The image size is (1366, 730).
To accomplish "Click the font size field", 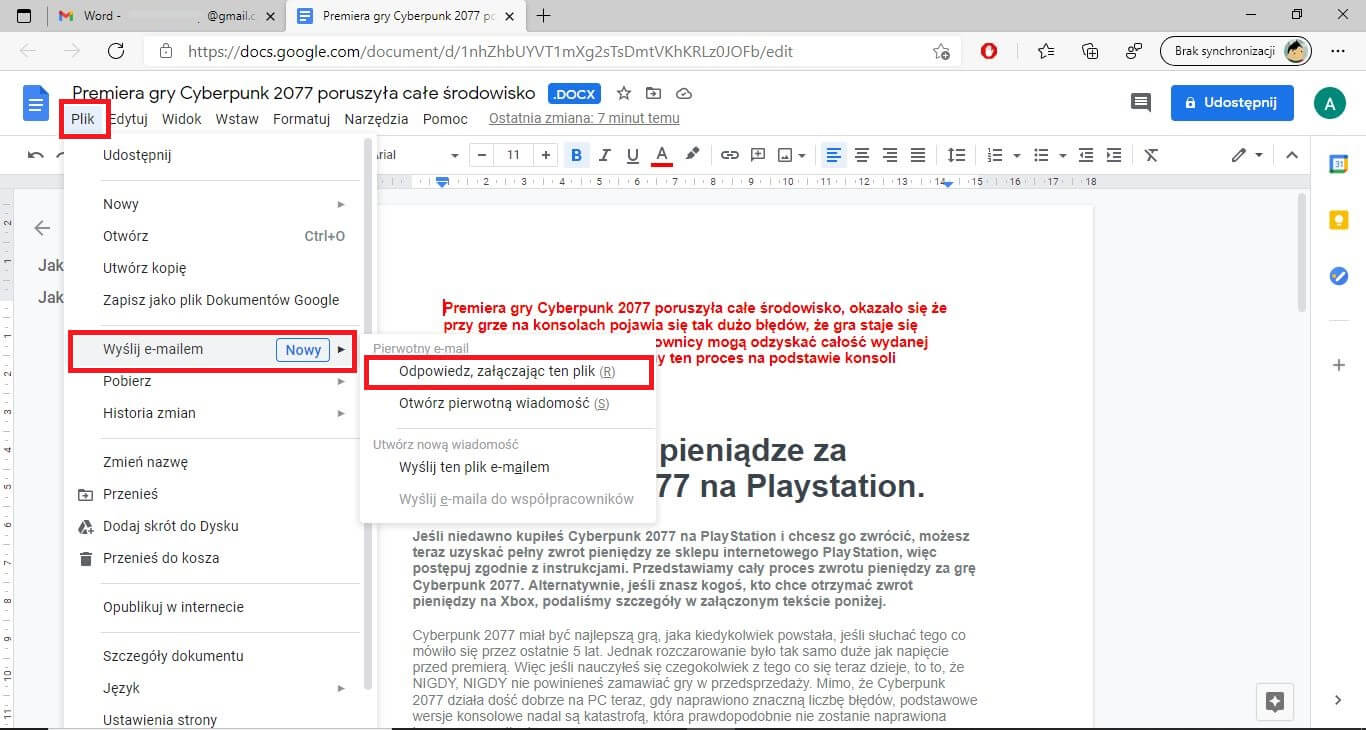I will point(514,155).
